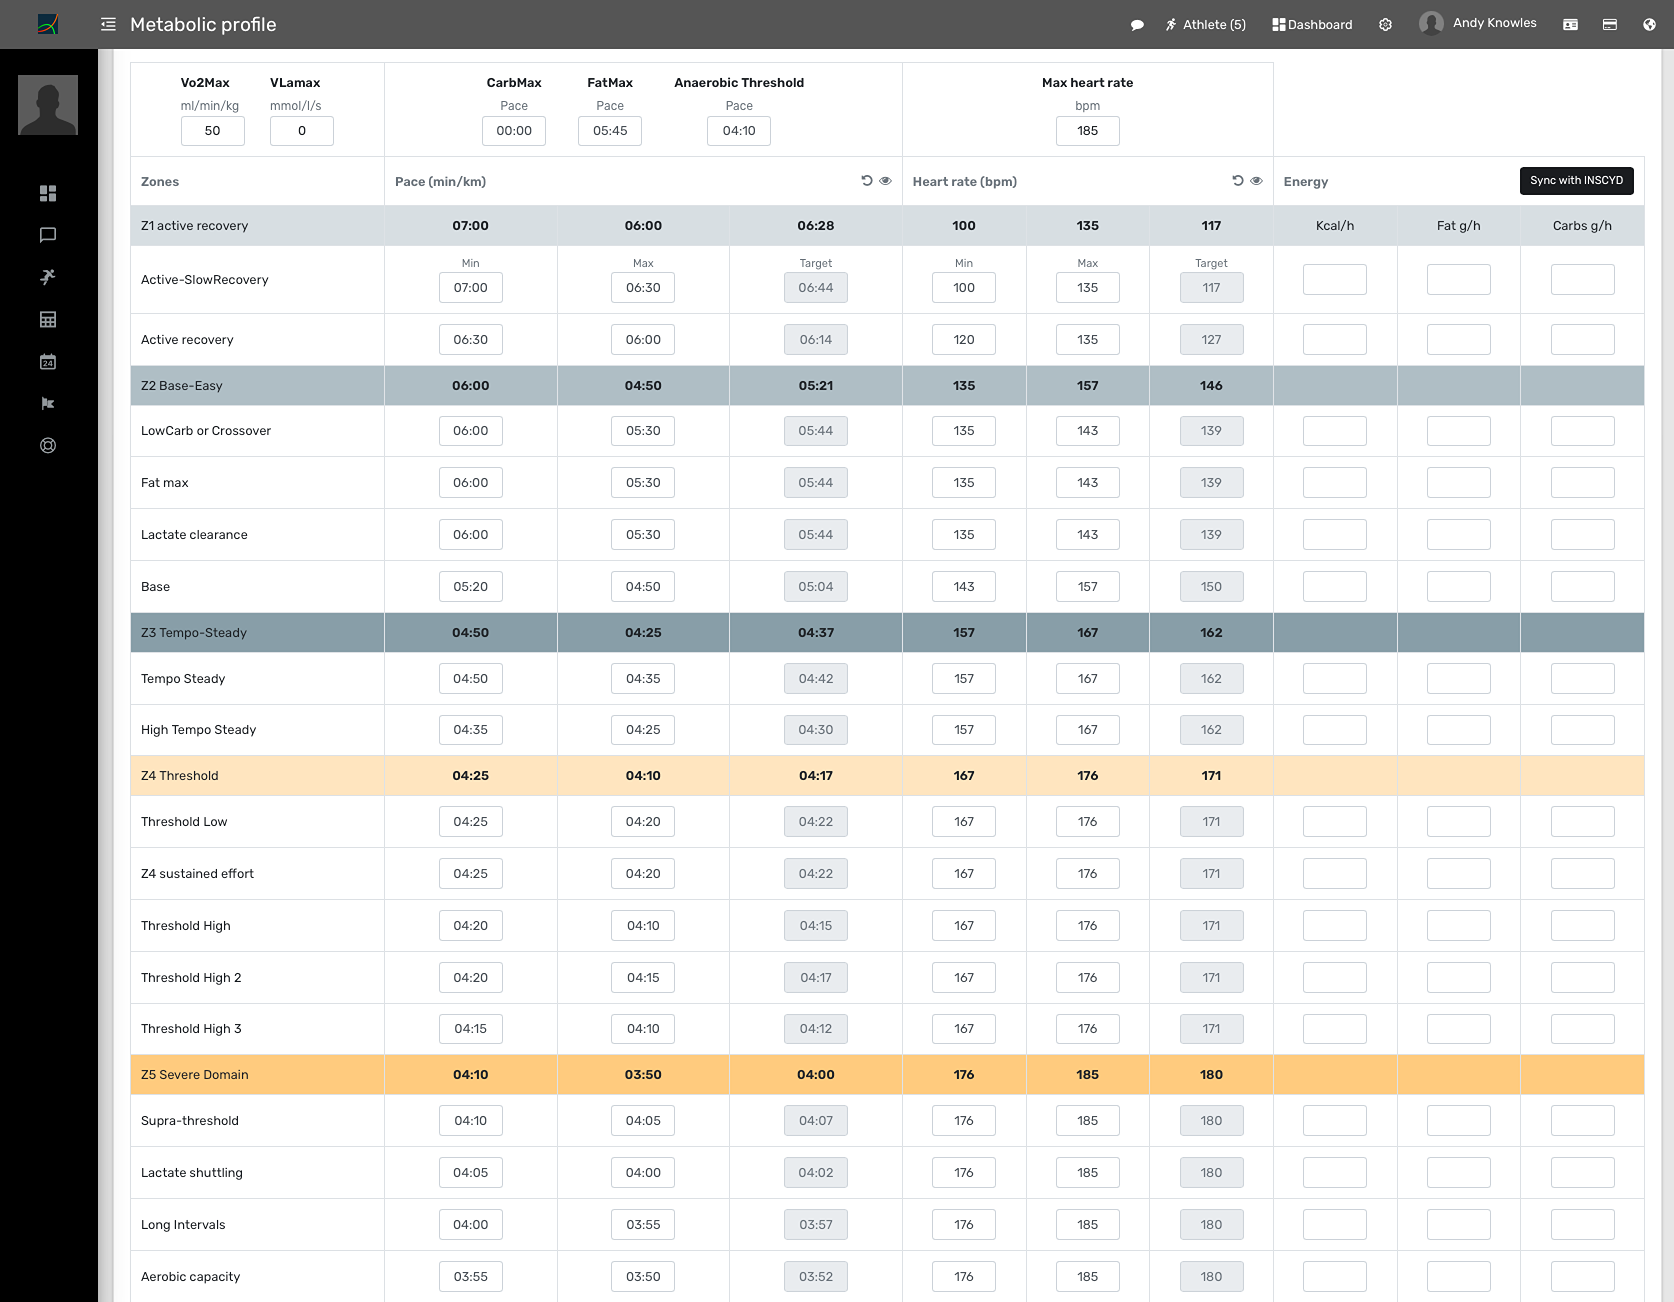Edit Active-SlowRecovery min pace field

tap(471, 288)
